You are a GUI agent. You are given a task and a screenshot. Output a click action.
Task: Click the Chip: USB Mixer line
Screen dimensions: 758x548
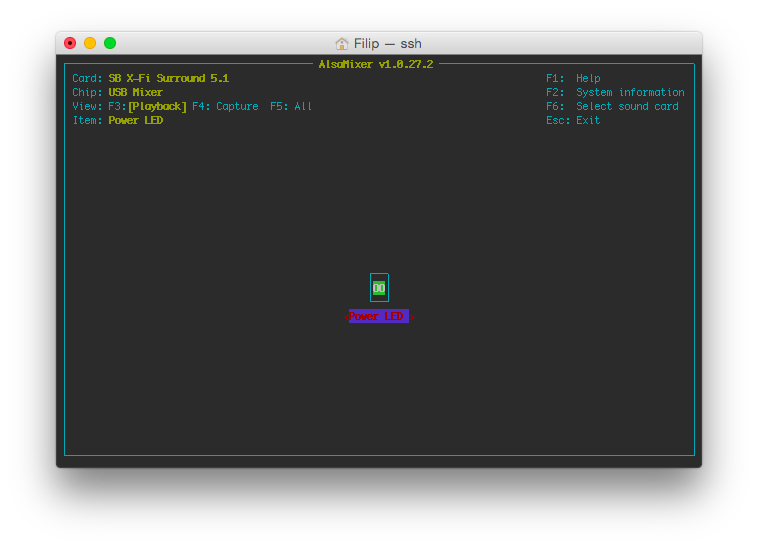[117, 92]
